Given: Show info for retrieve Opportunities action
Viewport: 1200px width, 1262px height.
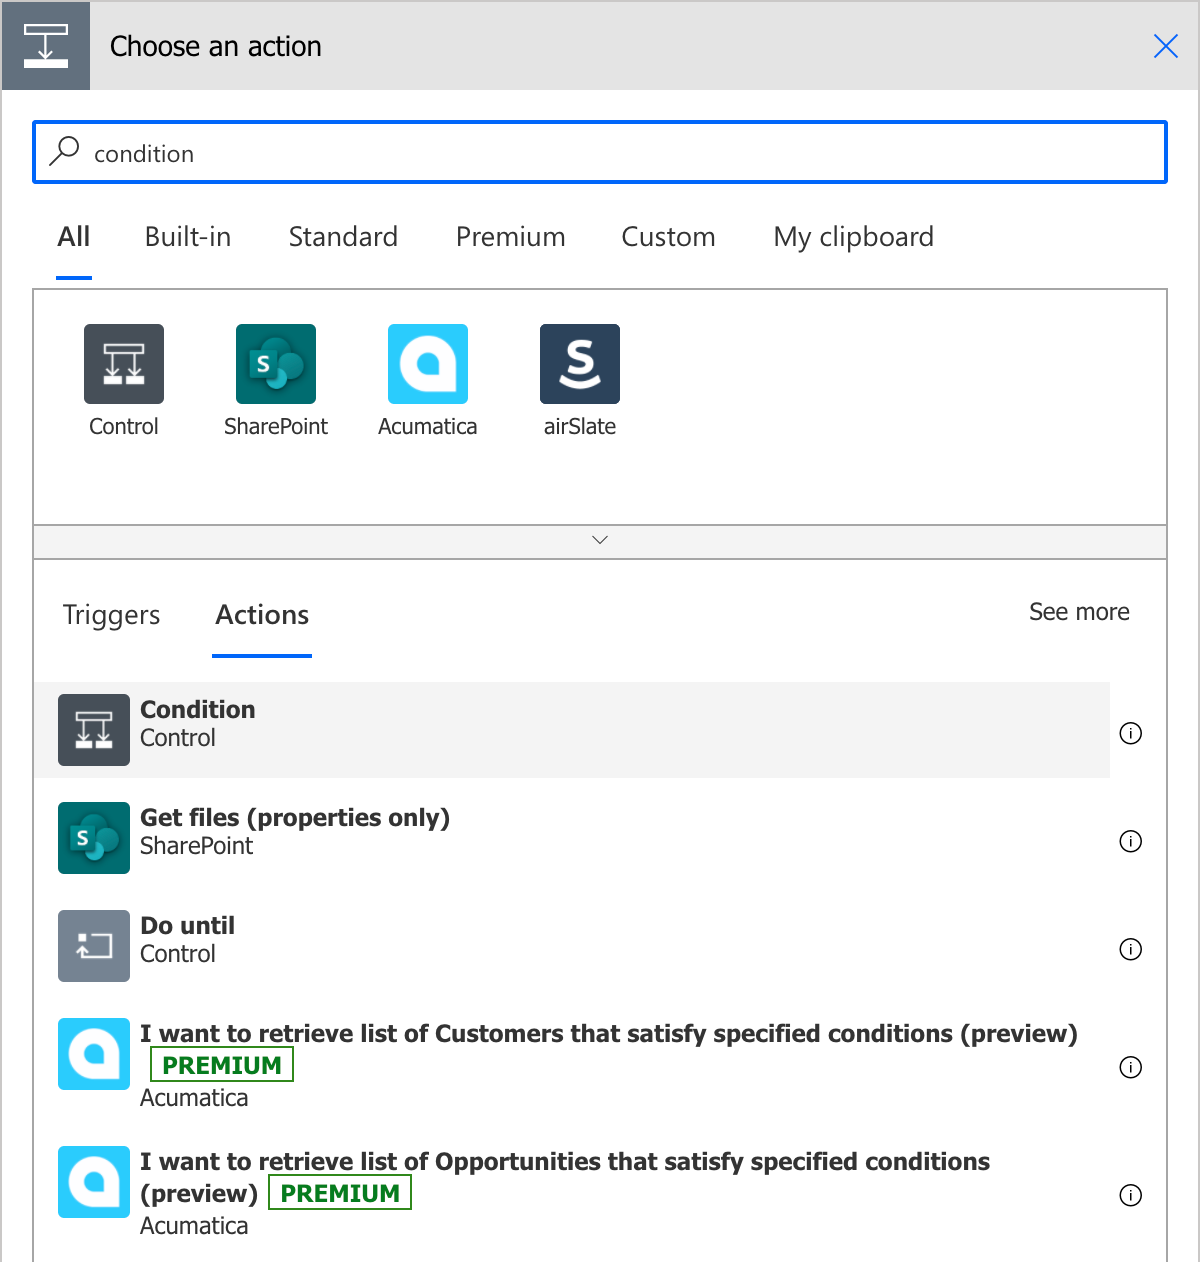Looking at the screenshot, I should point(1131,1195).
